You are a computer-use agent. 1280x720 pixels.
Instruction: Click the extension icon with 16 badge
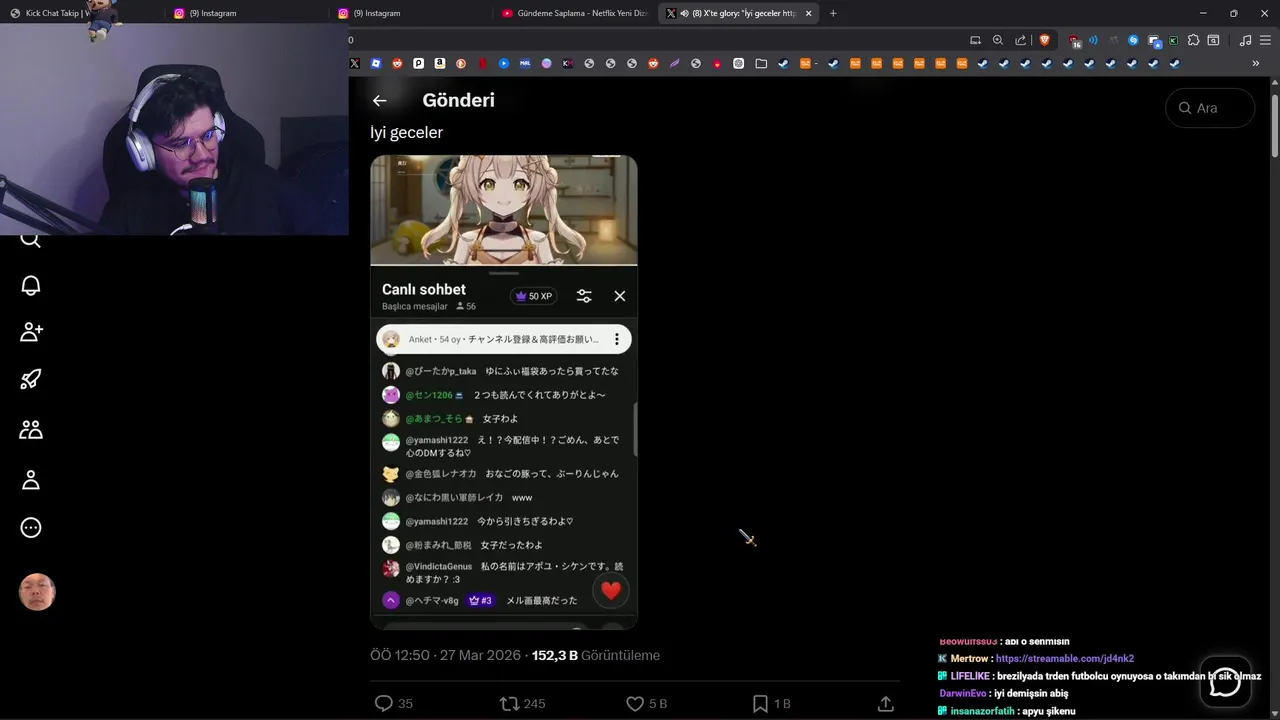[1075, 41]
